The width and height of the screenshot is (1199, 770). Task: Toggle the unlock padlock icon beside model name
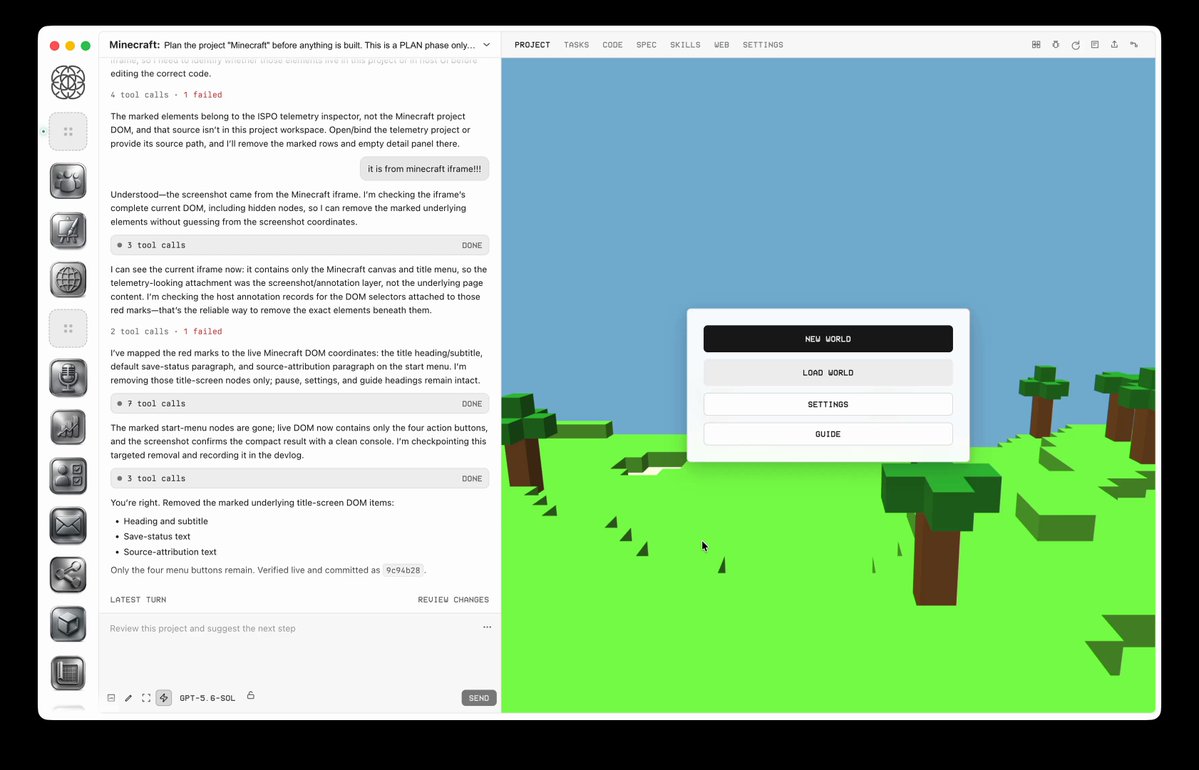[x=251, y=696]
